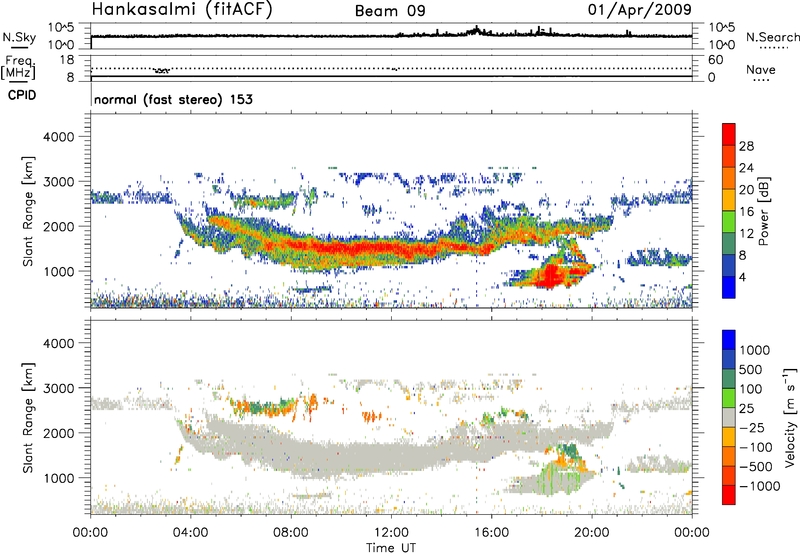Select the 'N.Sky' legend label
This screenshot has height=554, width=800.
pyautogui.click(x=19, y=37)
